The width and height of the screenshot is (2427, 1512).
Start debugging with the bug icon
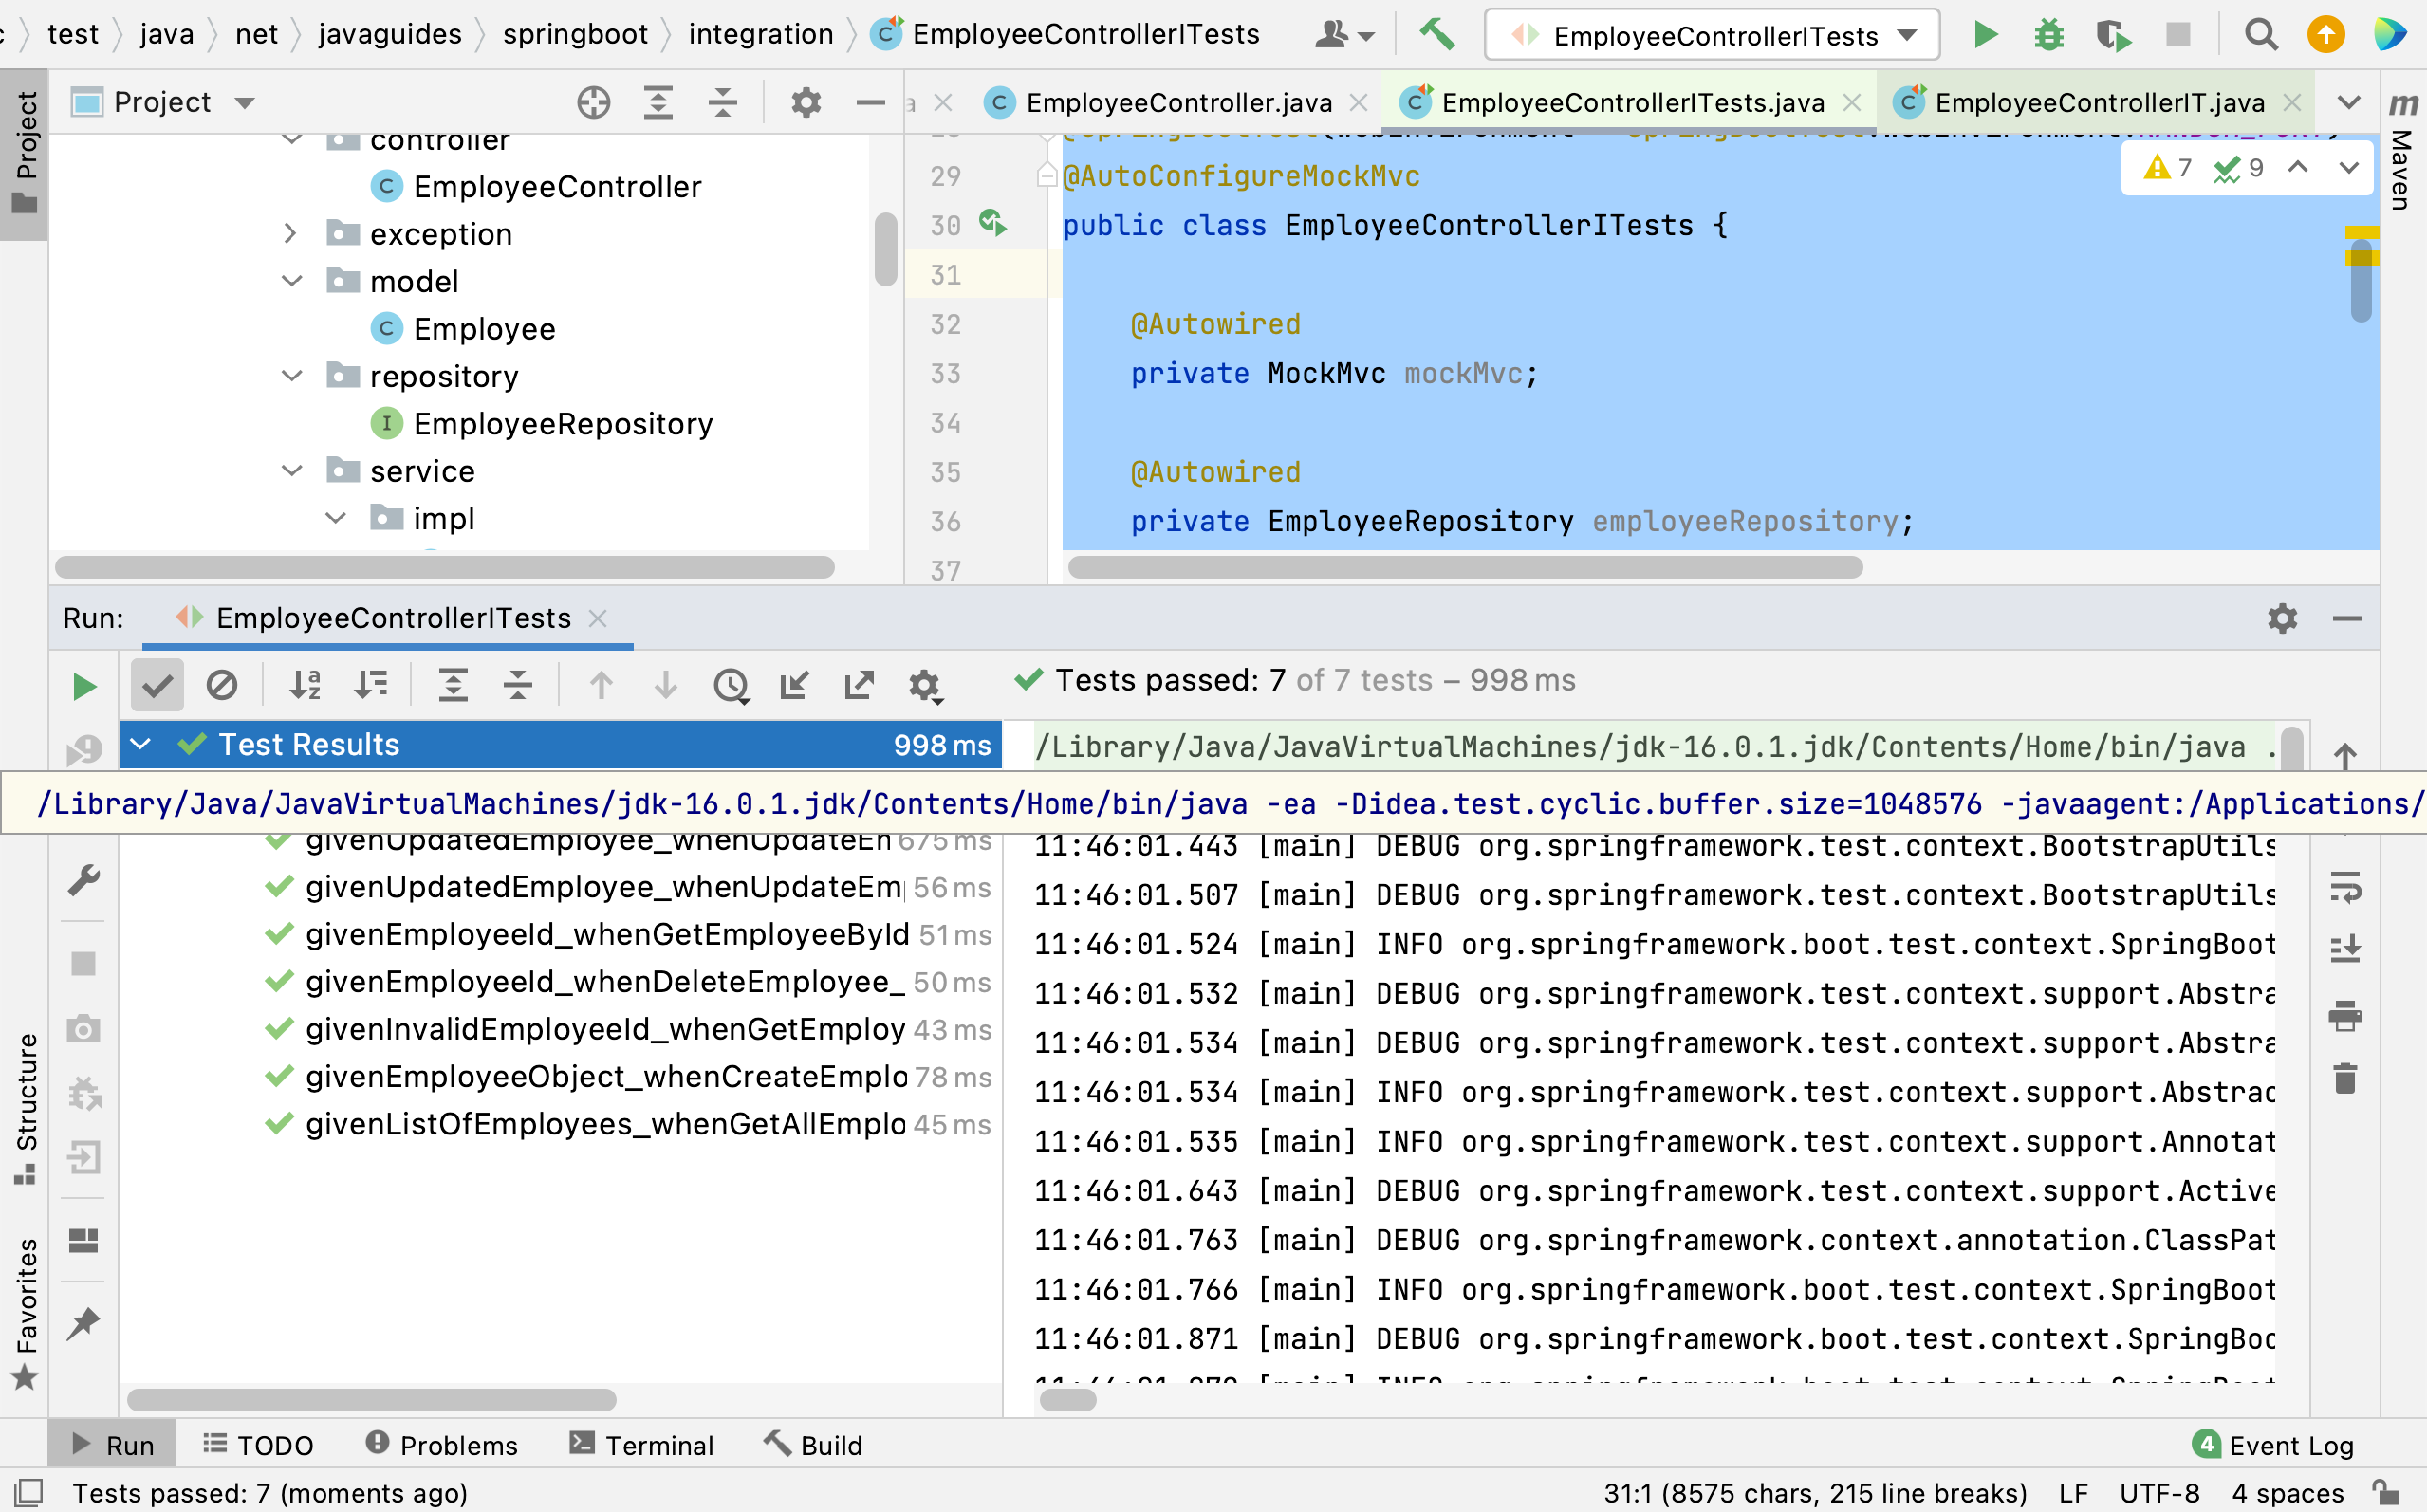[x=2049, y=35]
